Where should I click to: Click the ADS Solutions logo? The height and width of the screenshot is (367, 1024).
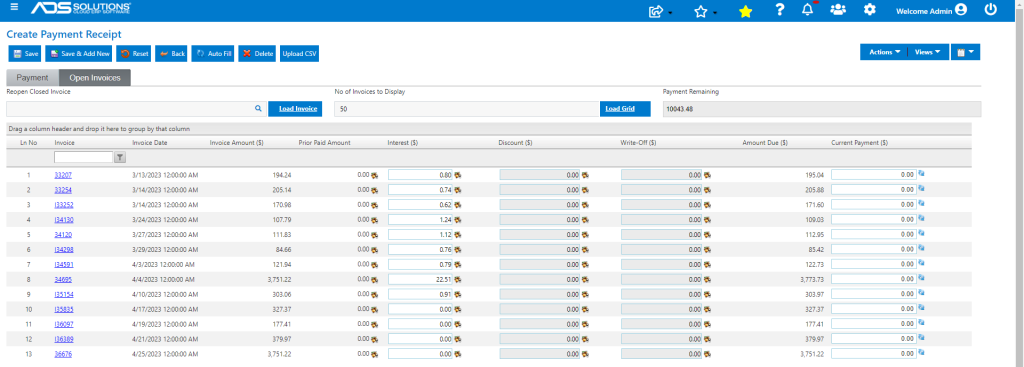(80, 8)
